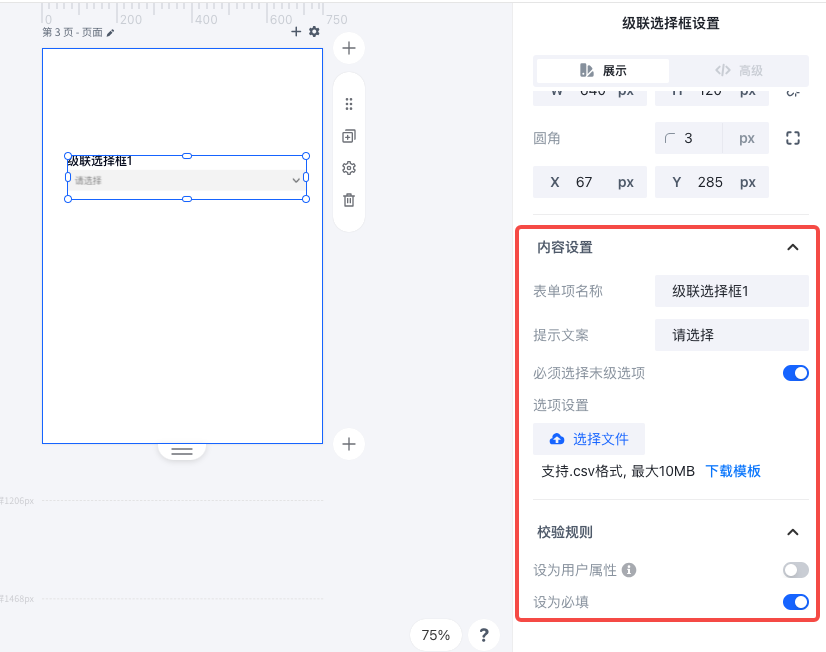
Task: Add a page with the plus button above the floating toolbar
Action: pos(349,48)
